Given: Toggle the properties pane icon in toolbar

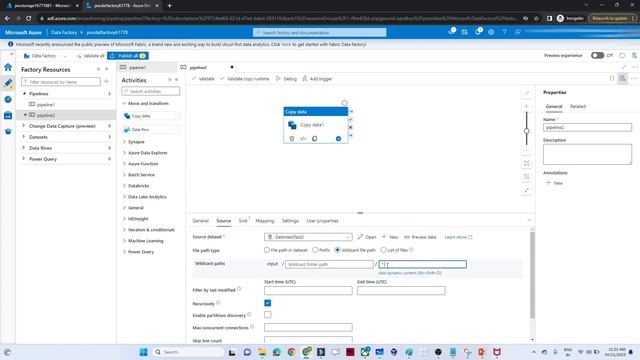Looking at the screenshot, I should pos(622,78).
